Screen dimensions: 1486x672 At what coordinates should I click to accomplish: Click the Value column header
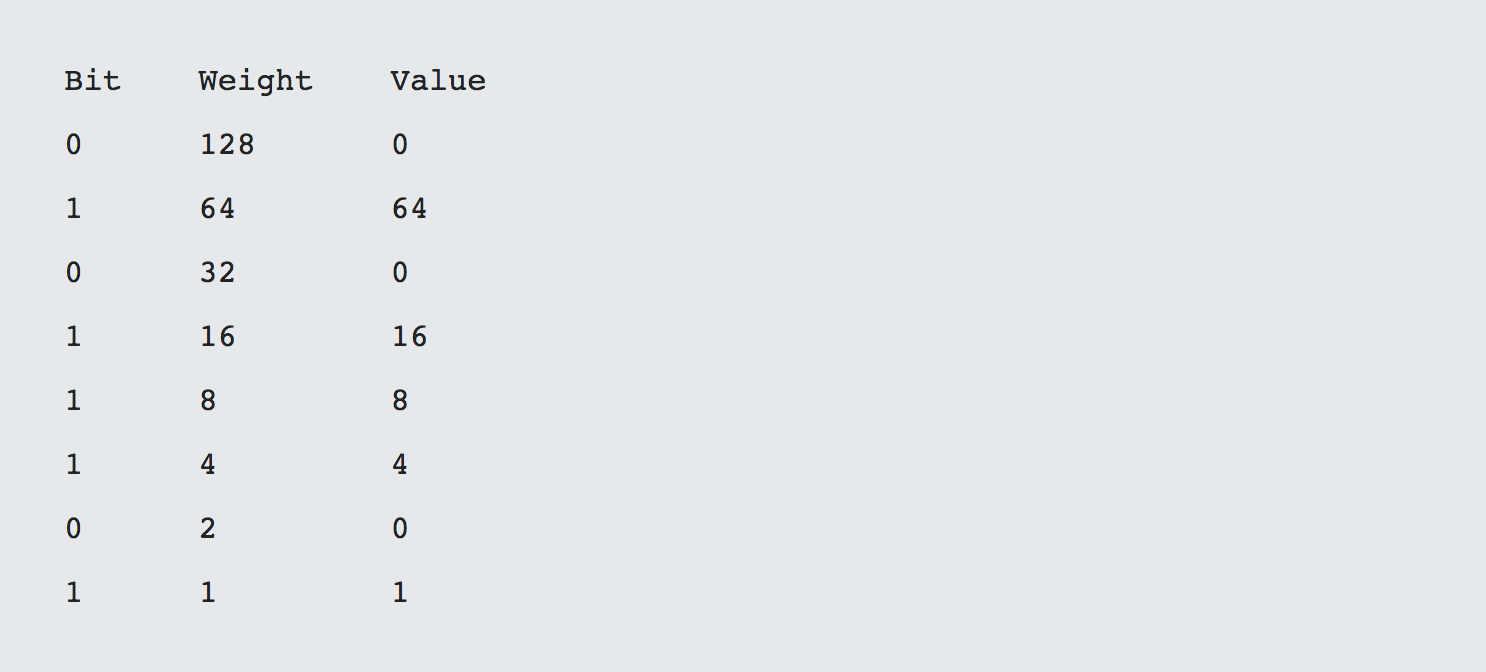tap(438, 81)
